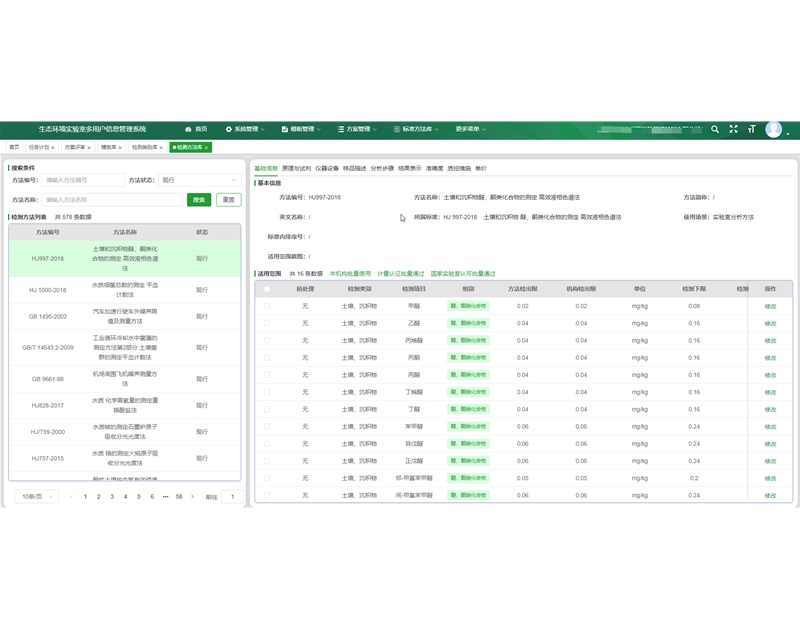Close the 检测方法库 tab
The height and width of the screenshot is (630, 800).
[x=206, y=147]
